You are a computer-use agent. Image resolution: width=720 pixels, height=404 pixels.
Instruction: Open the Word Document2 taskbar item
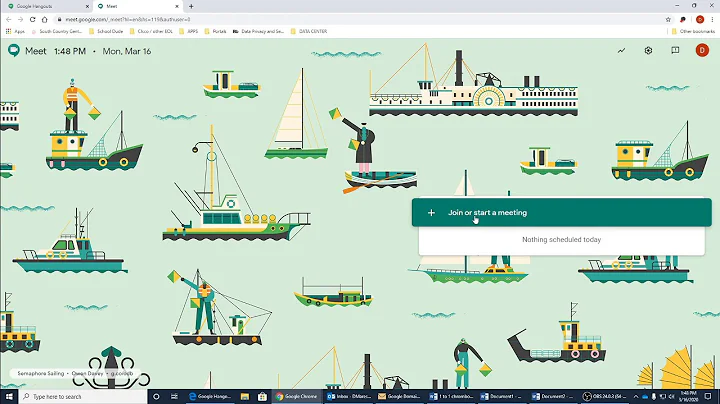pos(554,396)
